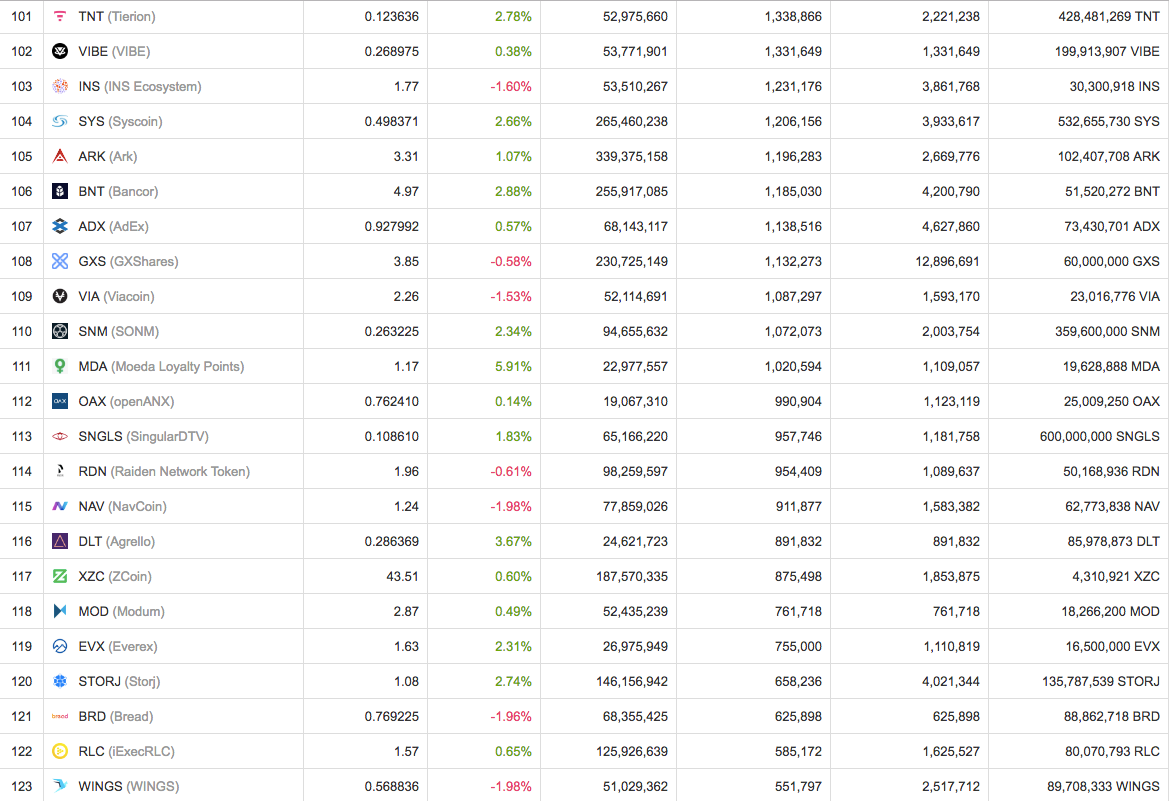Viewport: 1169px width, 801px height.
Task: Select the 0.123636 price cell
Action: click(x=391, y=16)
